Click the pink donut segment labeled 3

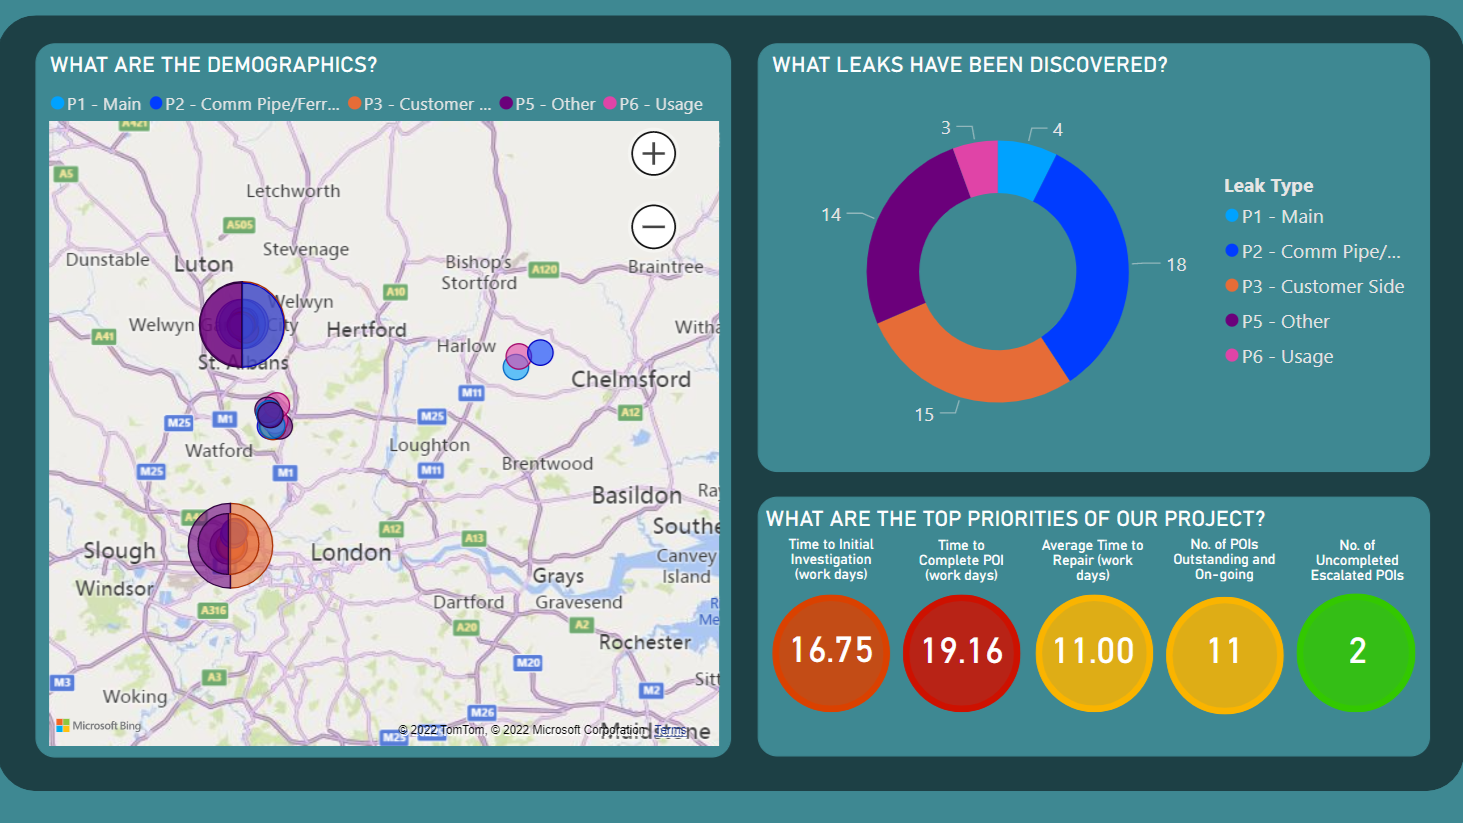(979, 167)
